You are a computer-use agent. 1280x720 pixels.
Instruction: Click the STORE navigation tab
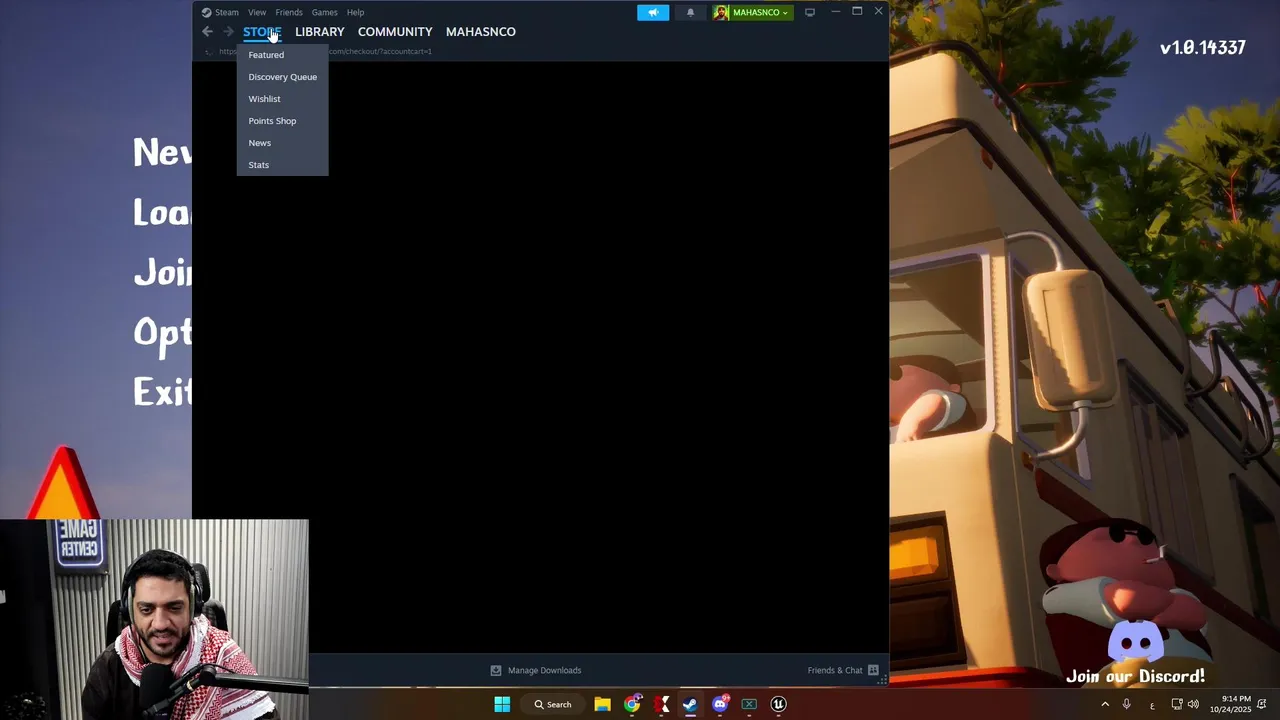262,32
